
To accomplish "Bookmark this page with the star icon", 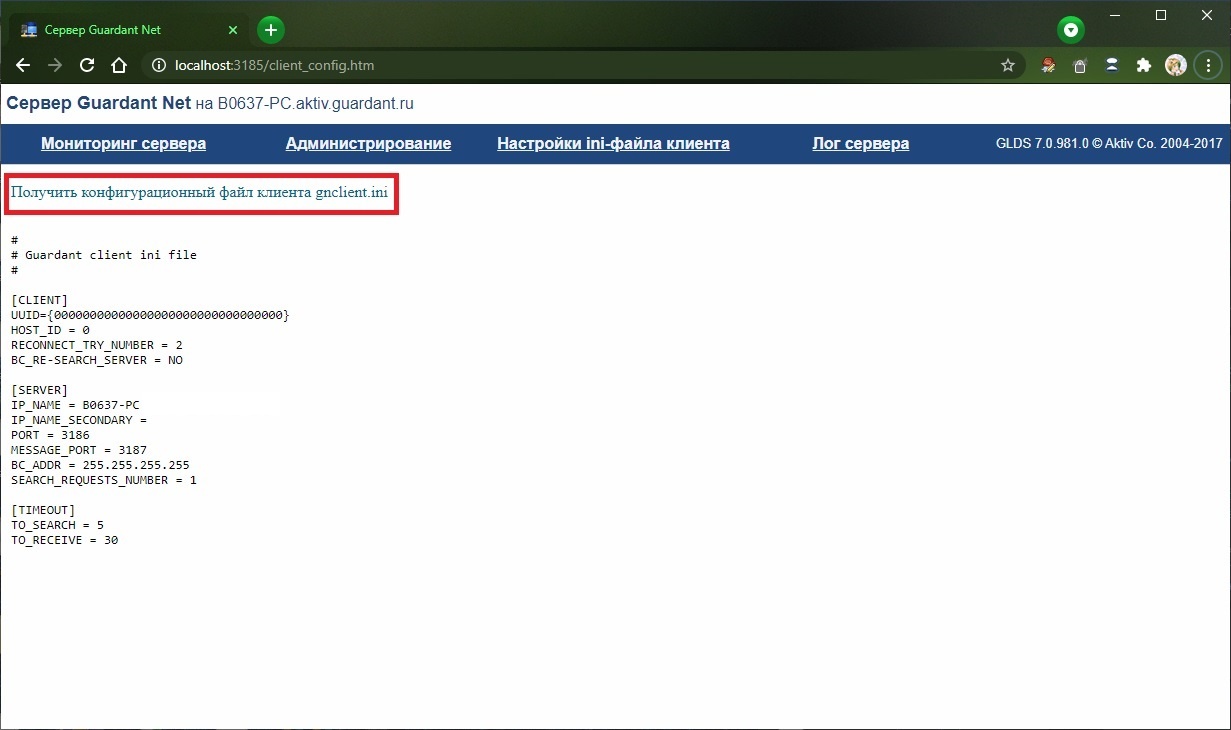I will [1007, 66].
